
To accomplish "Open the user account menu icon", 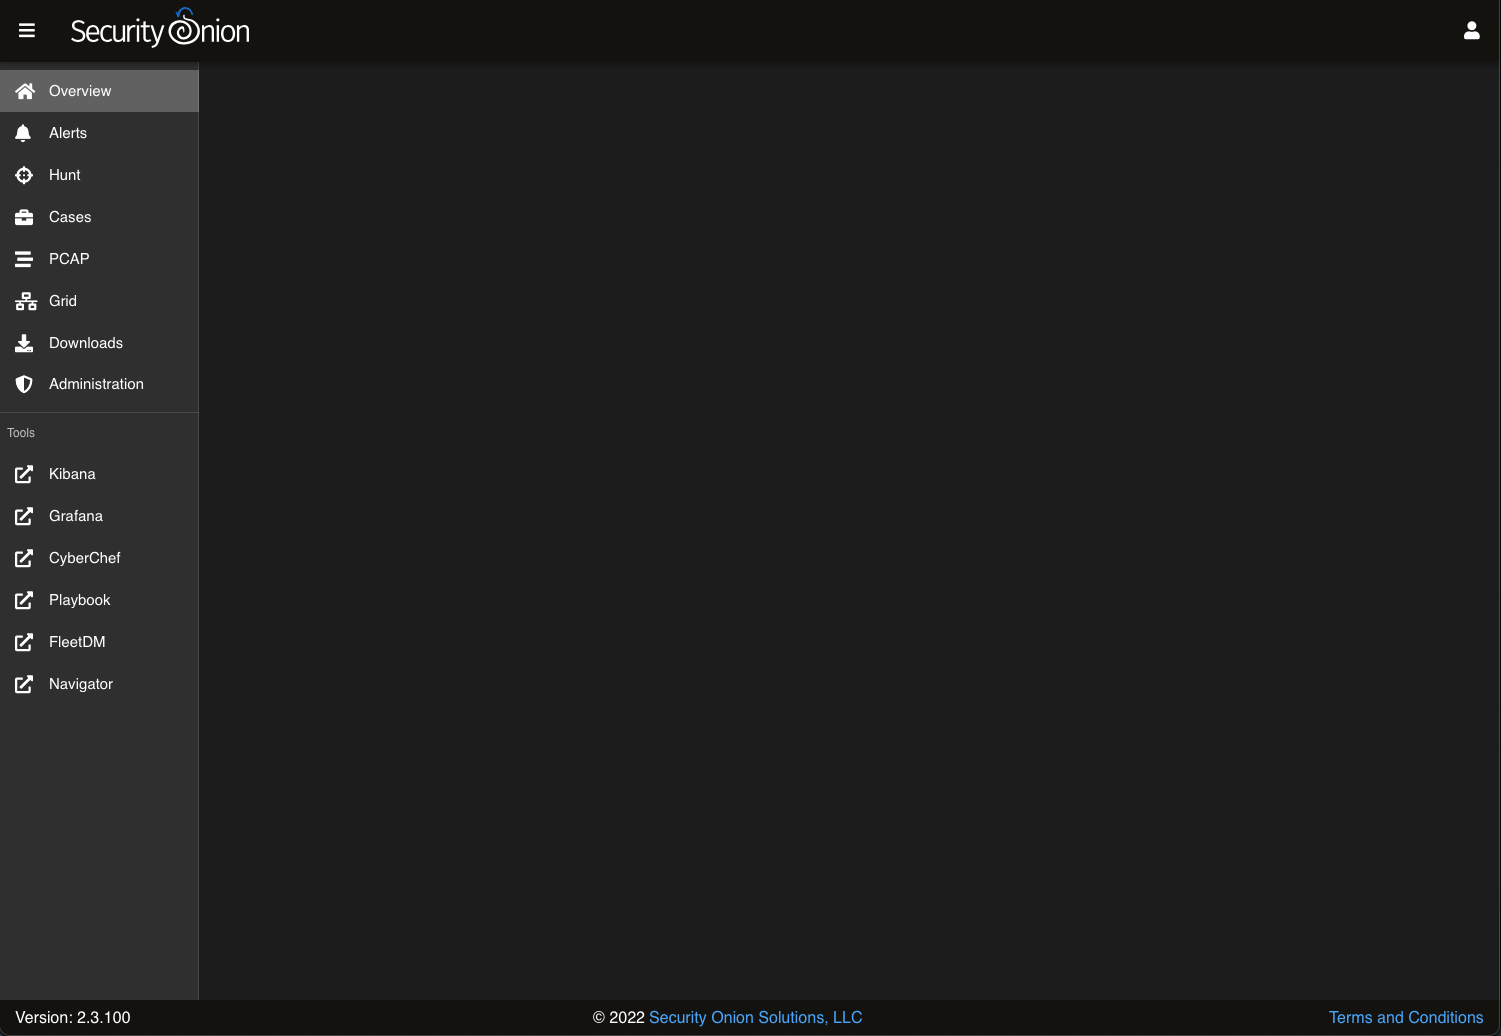I will 1472,31.
